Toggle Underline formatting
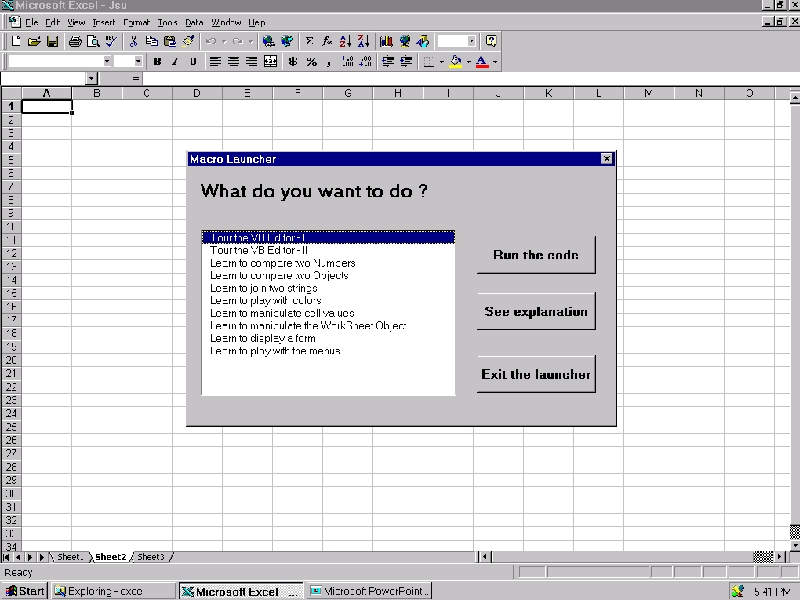The image size is (800, 600). (x=193, y=62)
